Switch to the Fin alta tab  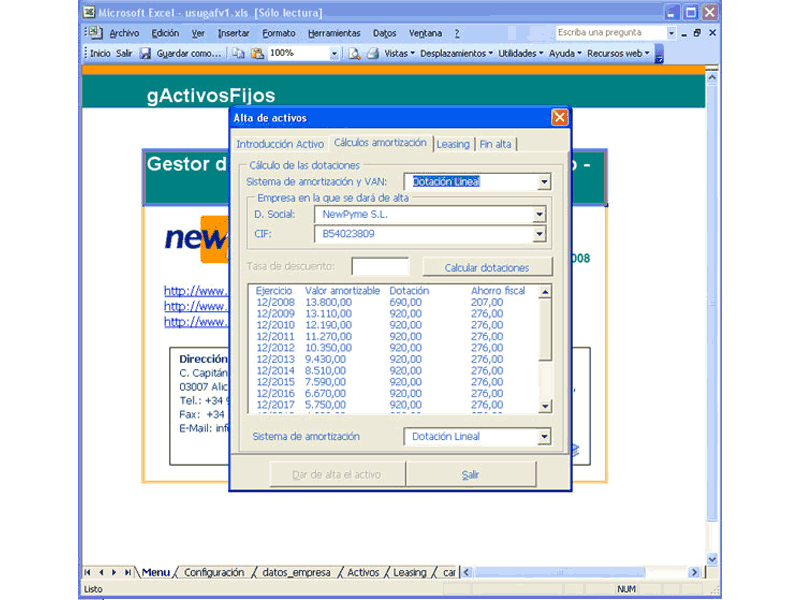click(495, 144)
